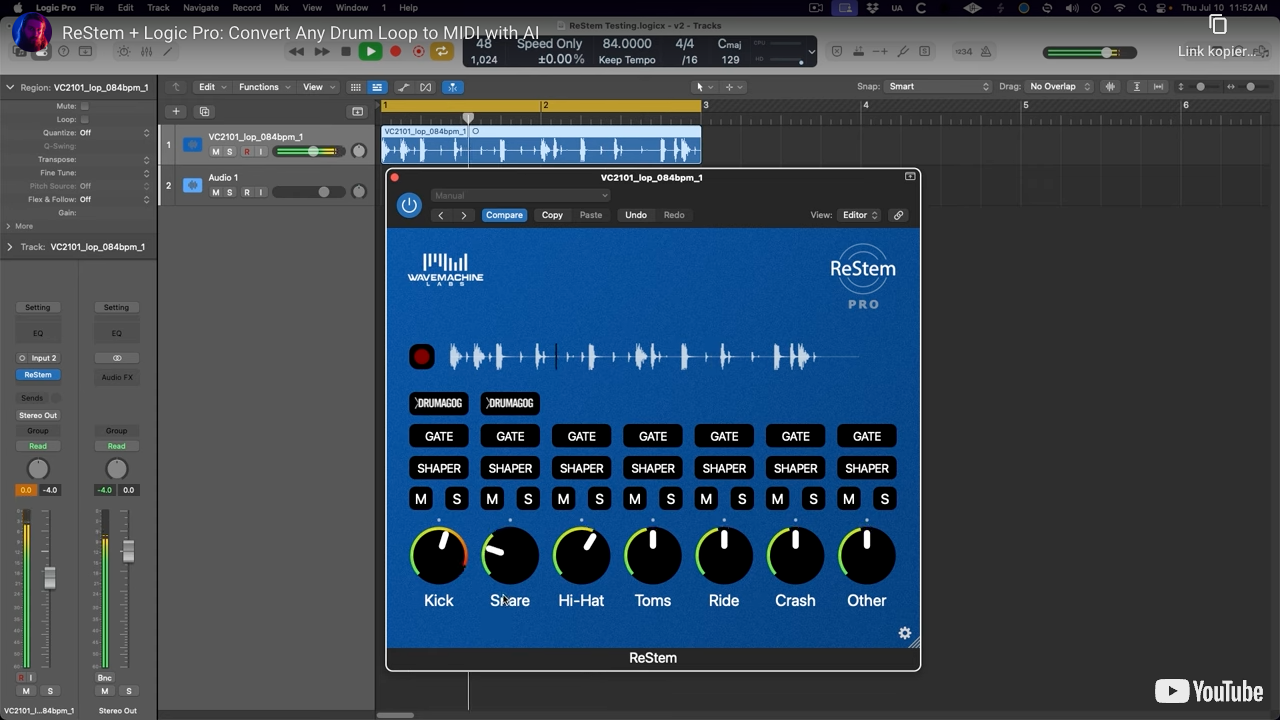Open the View dropdown in tracks area
The width and height of the screenshot is (1280, 720).
[318, 87]
